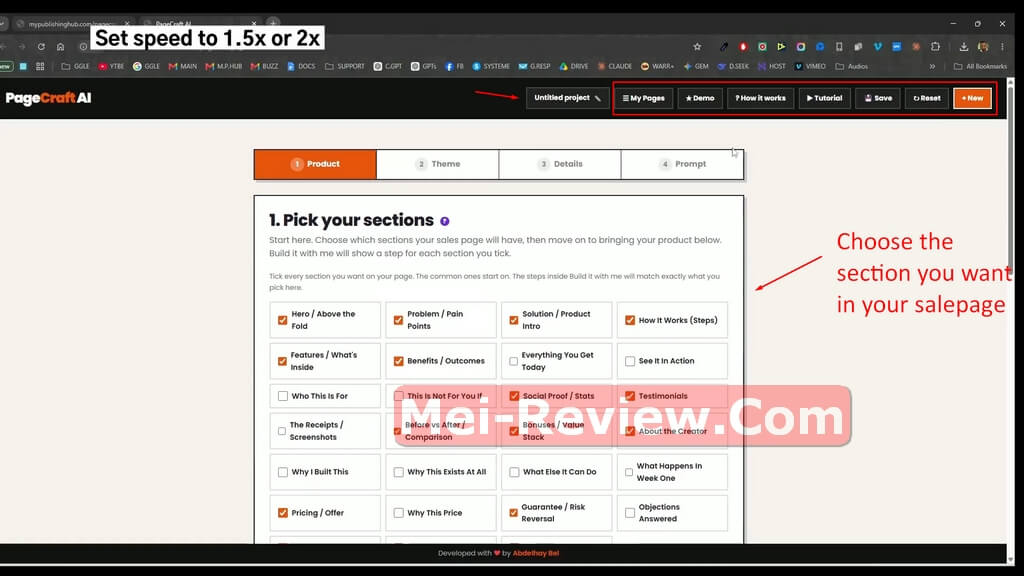Viewport: 1024px width, 576px height.
Task: Reload the page with the refresh icon
Action: [x=41, y=47]
